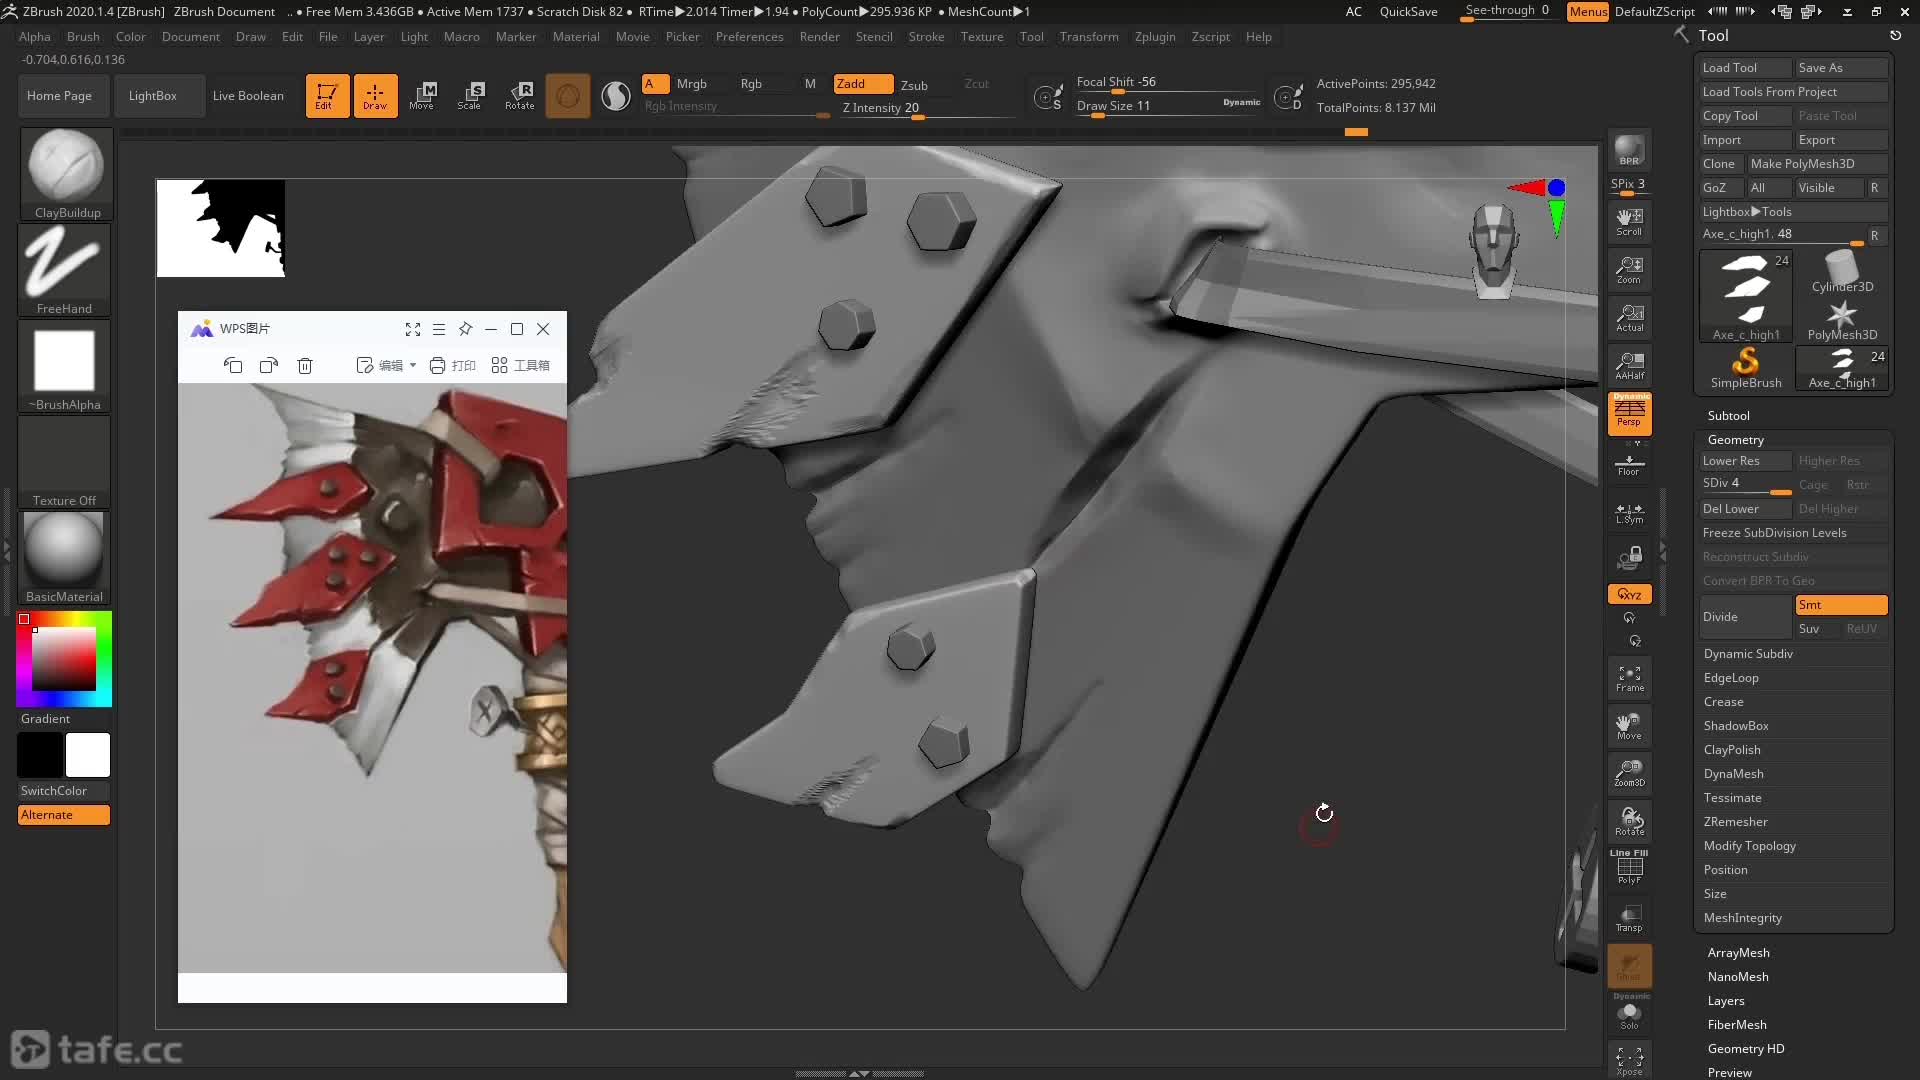The width and height of the screenshot is (1920, 1080).
Task: Expand the ArrayMesh section
Action: tap(1738, 953)
